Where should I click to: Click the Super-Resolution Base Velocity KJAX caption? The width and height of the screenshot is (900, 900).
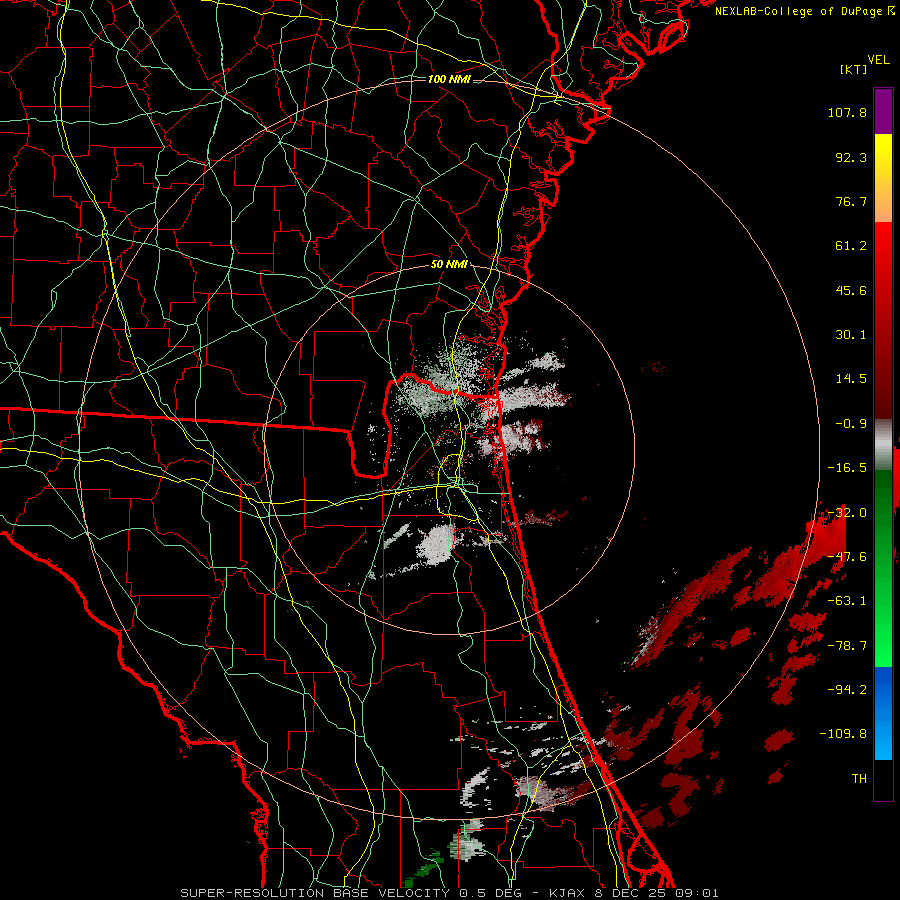pos(449,893)
